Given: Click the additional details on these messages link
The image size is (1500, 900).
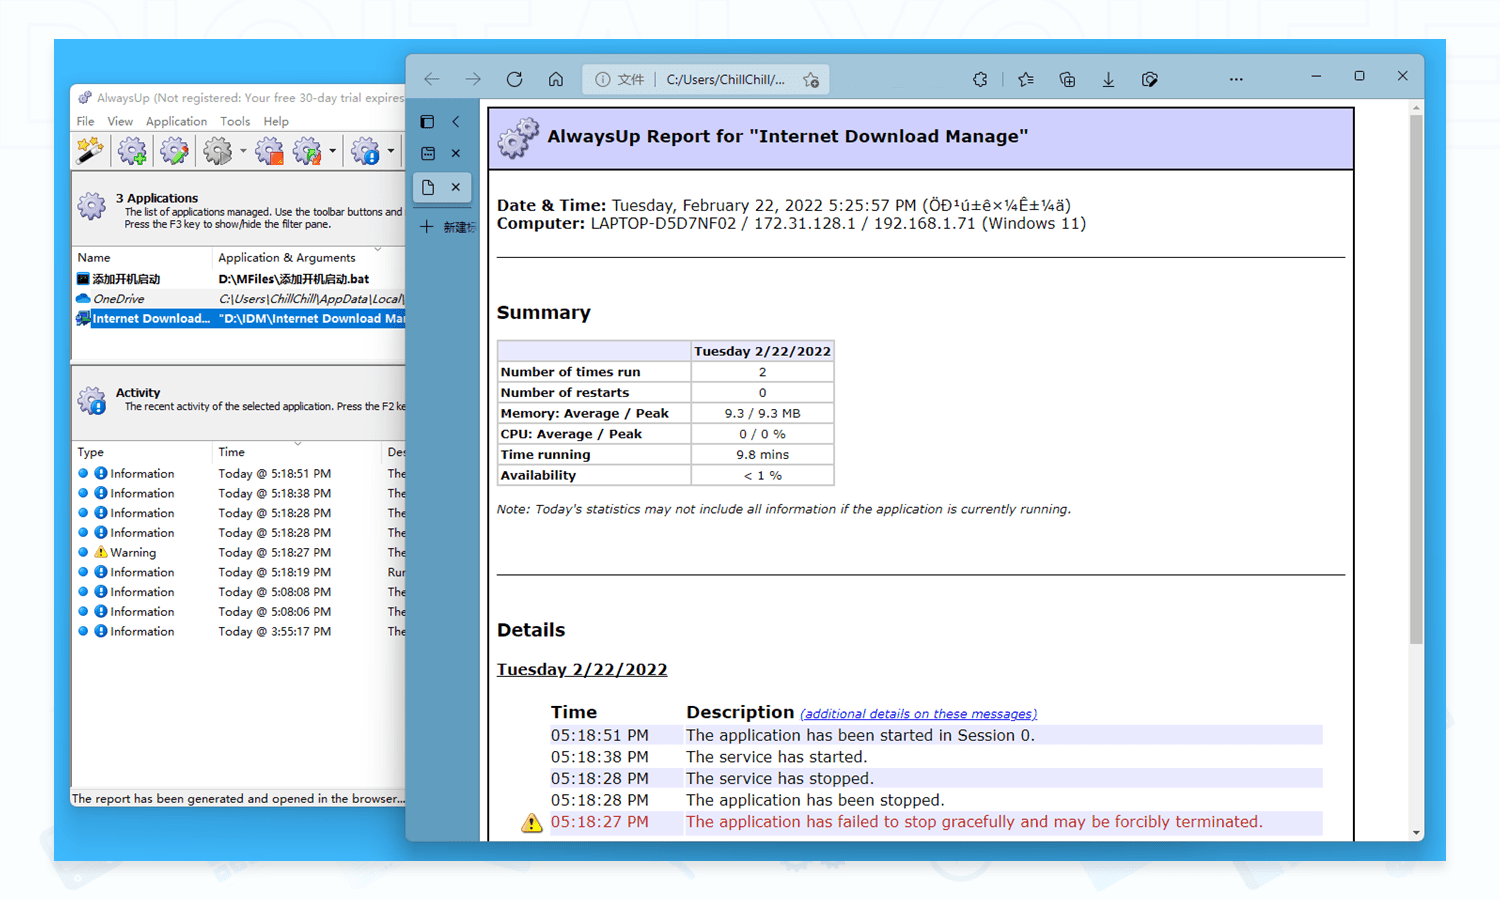Looking at the screenshot, I should tap(918, 714).
